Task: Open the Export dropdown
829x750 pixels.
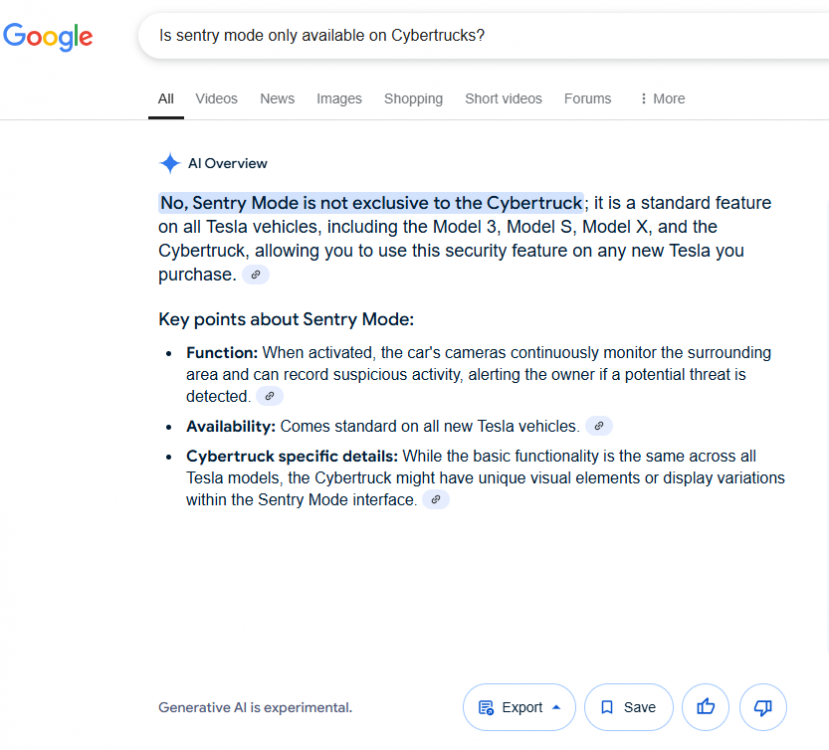Action: point(519,707)
